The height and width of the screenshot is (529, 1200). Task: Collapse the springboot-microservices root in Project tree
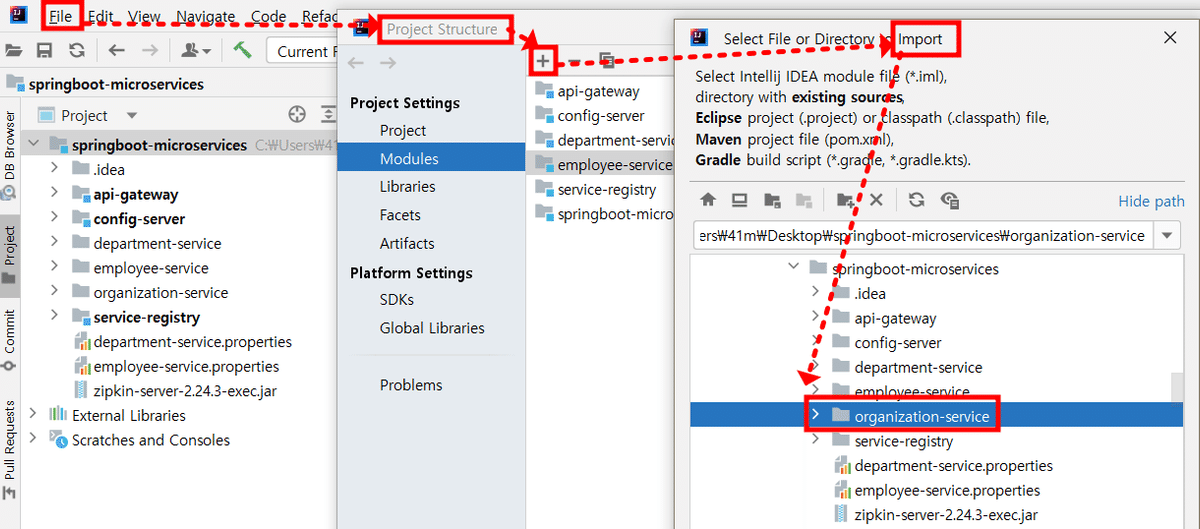click(x=33, y=145)
